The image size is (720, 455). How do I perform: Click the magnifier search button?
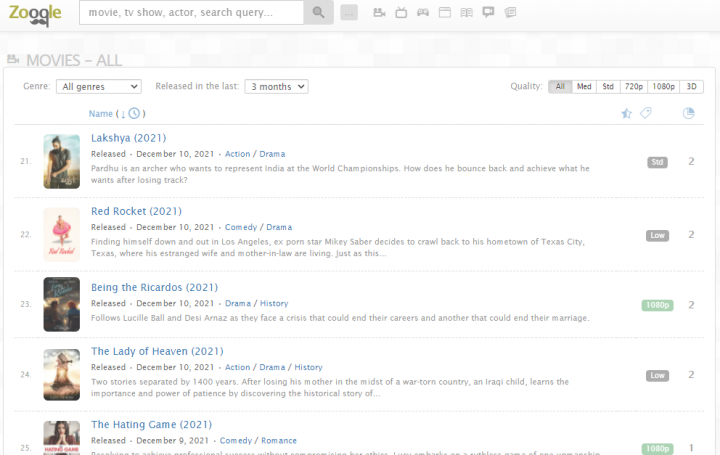point(318,13)
